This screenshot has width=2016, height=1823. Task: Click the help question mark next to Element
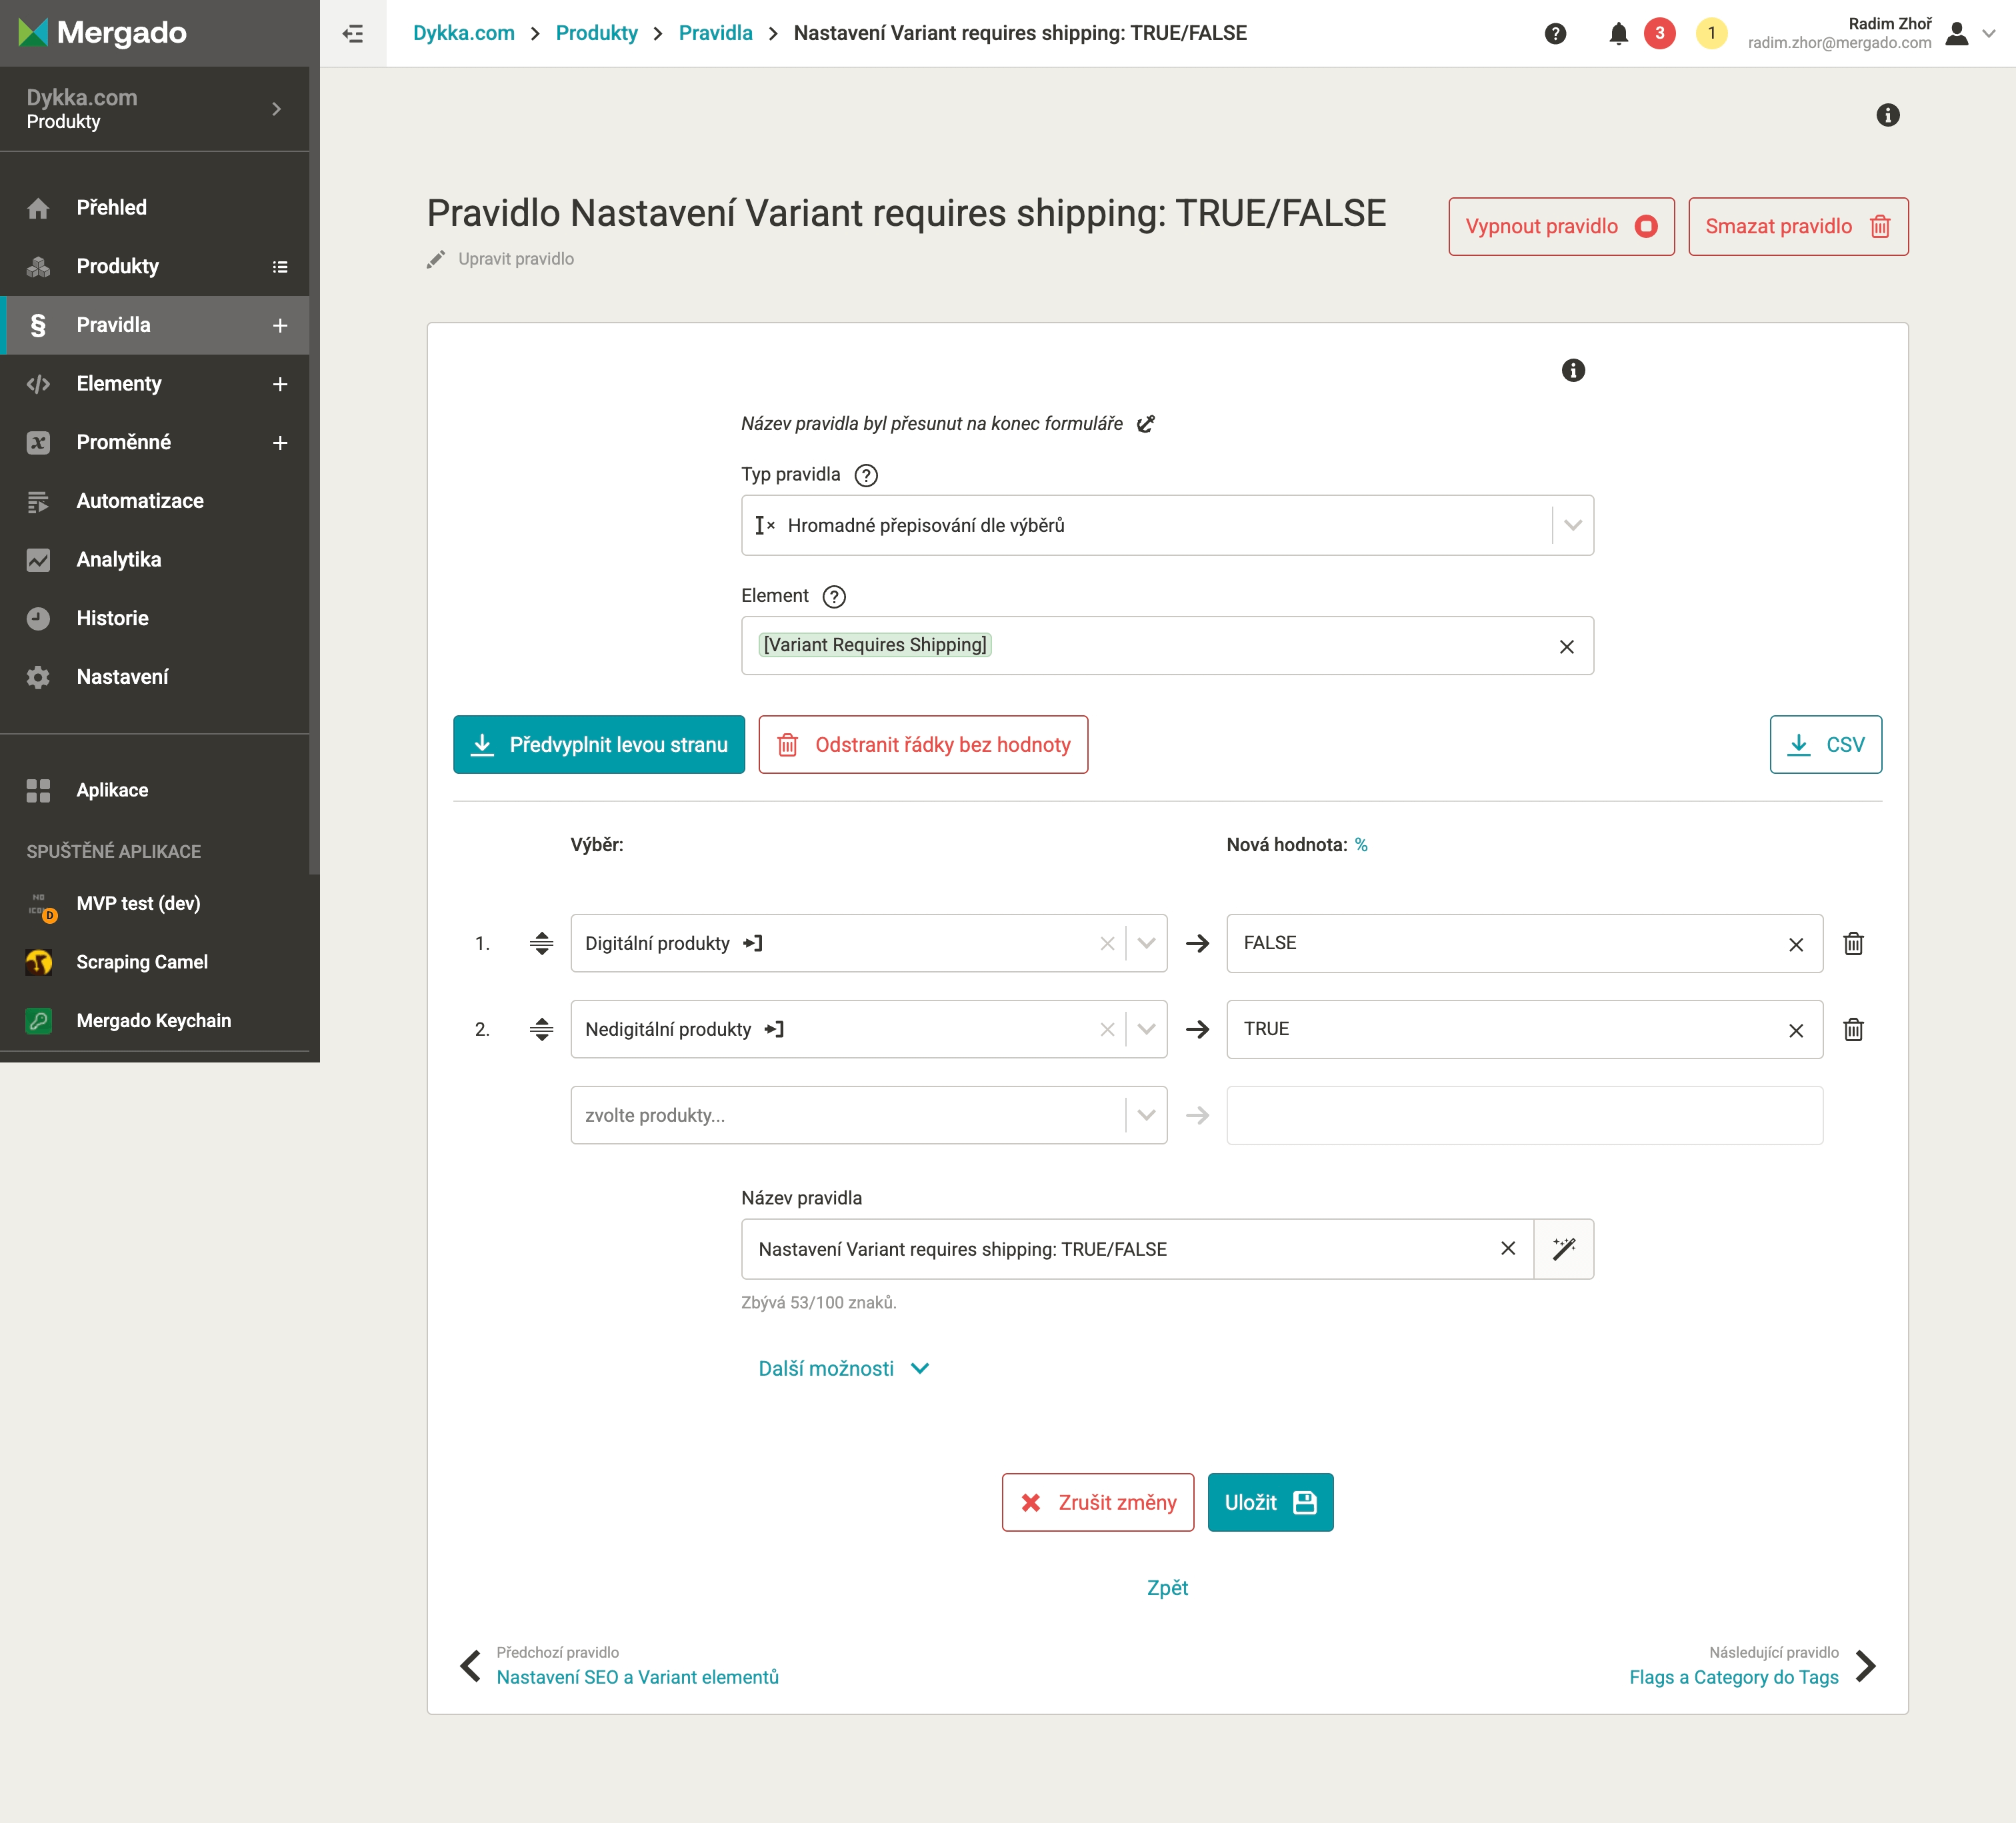(x=833, y=597)
